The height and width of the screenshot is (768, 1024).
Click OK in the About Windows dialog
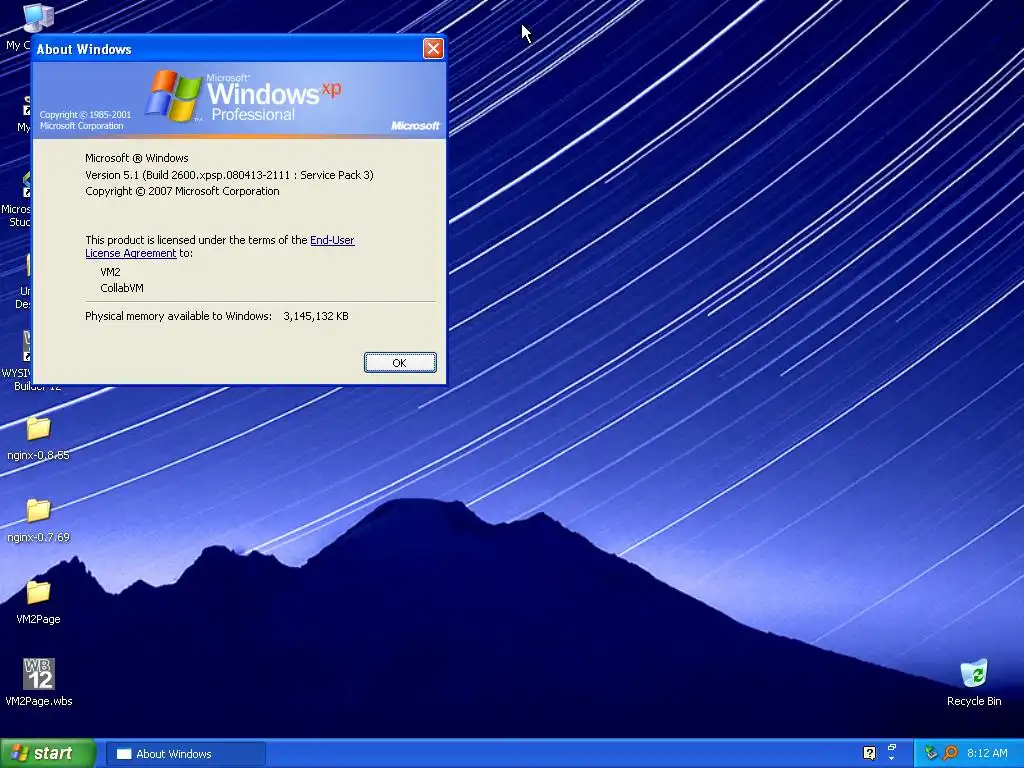(400, 362)
